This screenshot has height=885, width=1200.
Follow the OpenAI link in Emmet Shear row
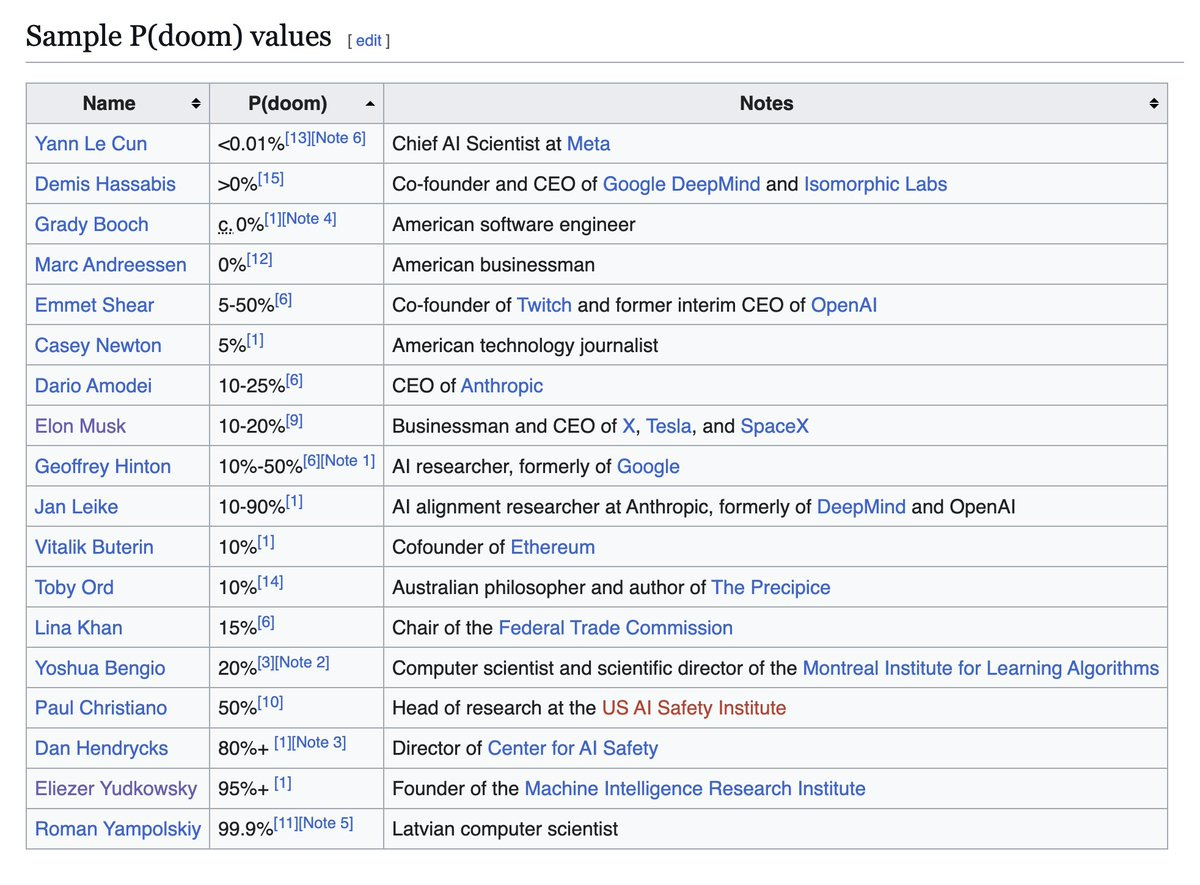click(844, 305)
